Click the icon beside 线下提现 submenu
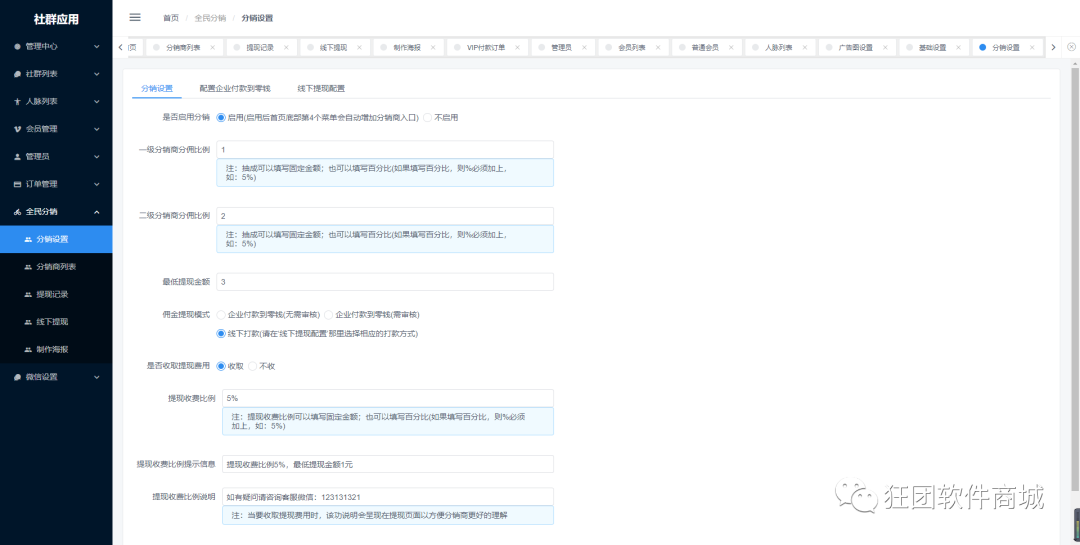The width and height of the screenshot is (1080, 545). (x=28, y=322)
